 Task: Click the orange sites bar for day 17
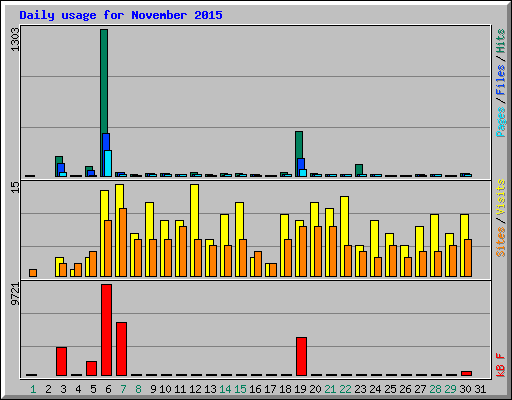[x=273, y=270]
